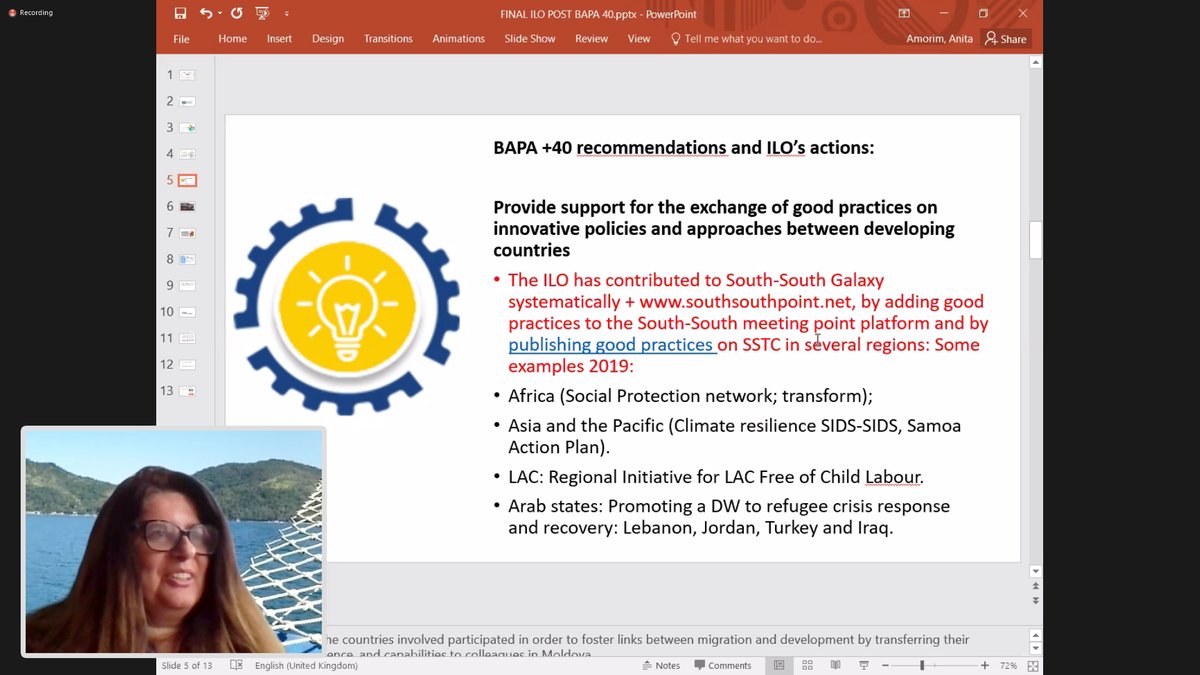Toggle the Notes pane button
This screenshot has height=675, width=1200.
tap(660, 665)
